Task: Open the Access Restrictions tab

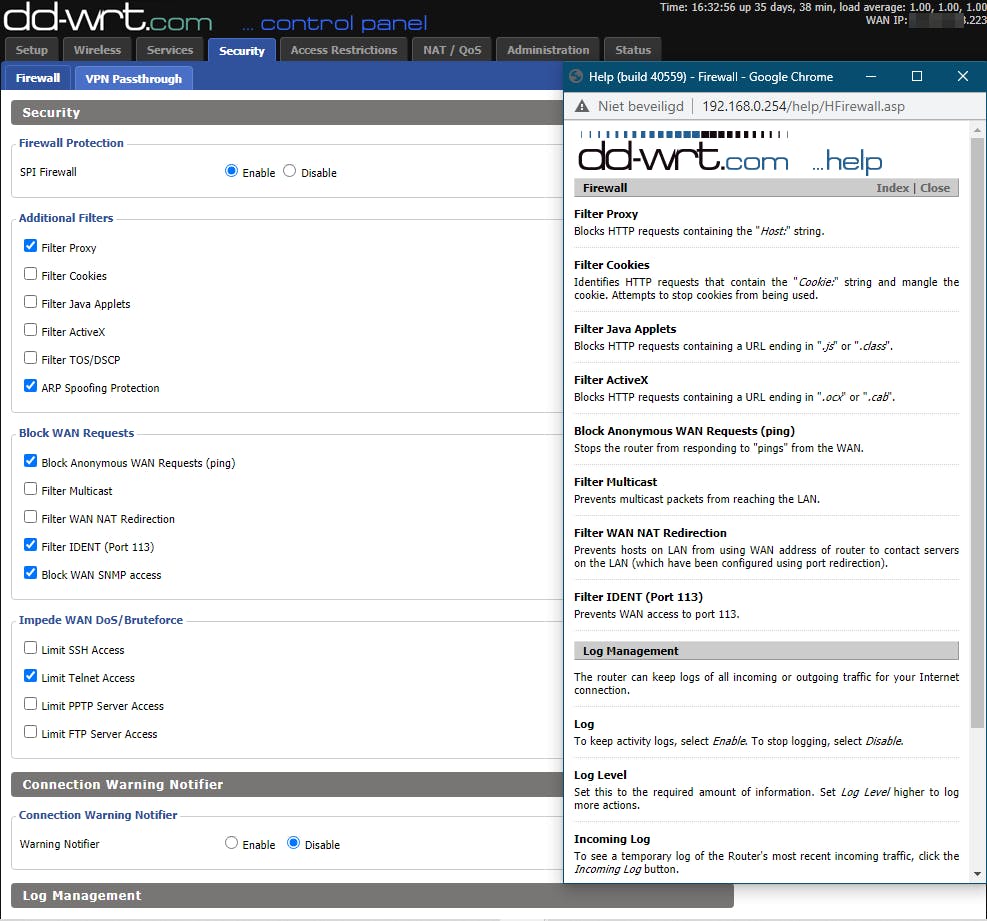Action: (344, 50)
